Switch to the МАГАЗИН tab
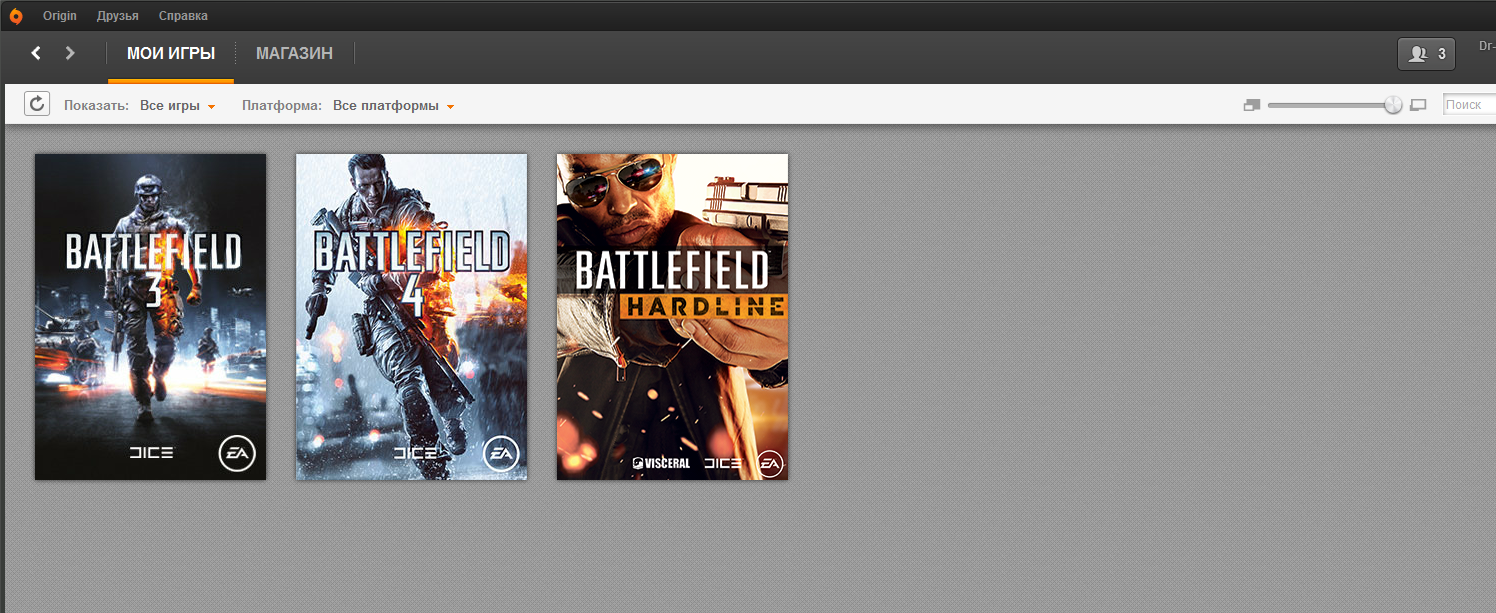Viewport: 1496px width, 613px height. pos(294,54)
